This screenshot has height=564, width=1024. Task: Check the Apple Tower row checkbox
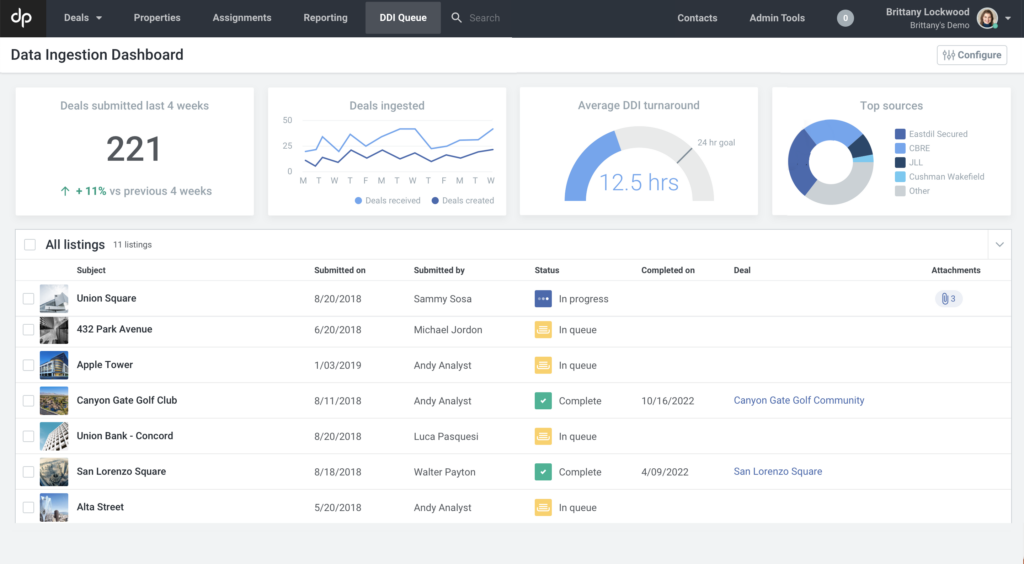tap(28, 365)
